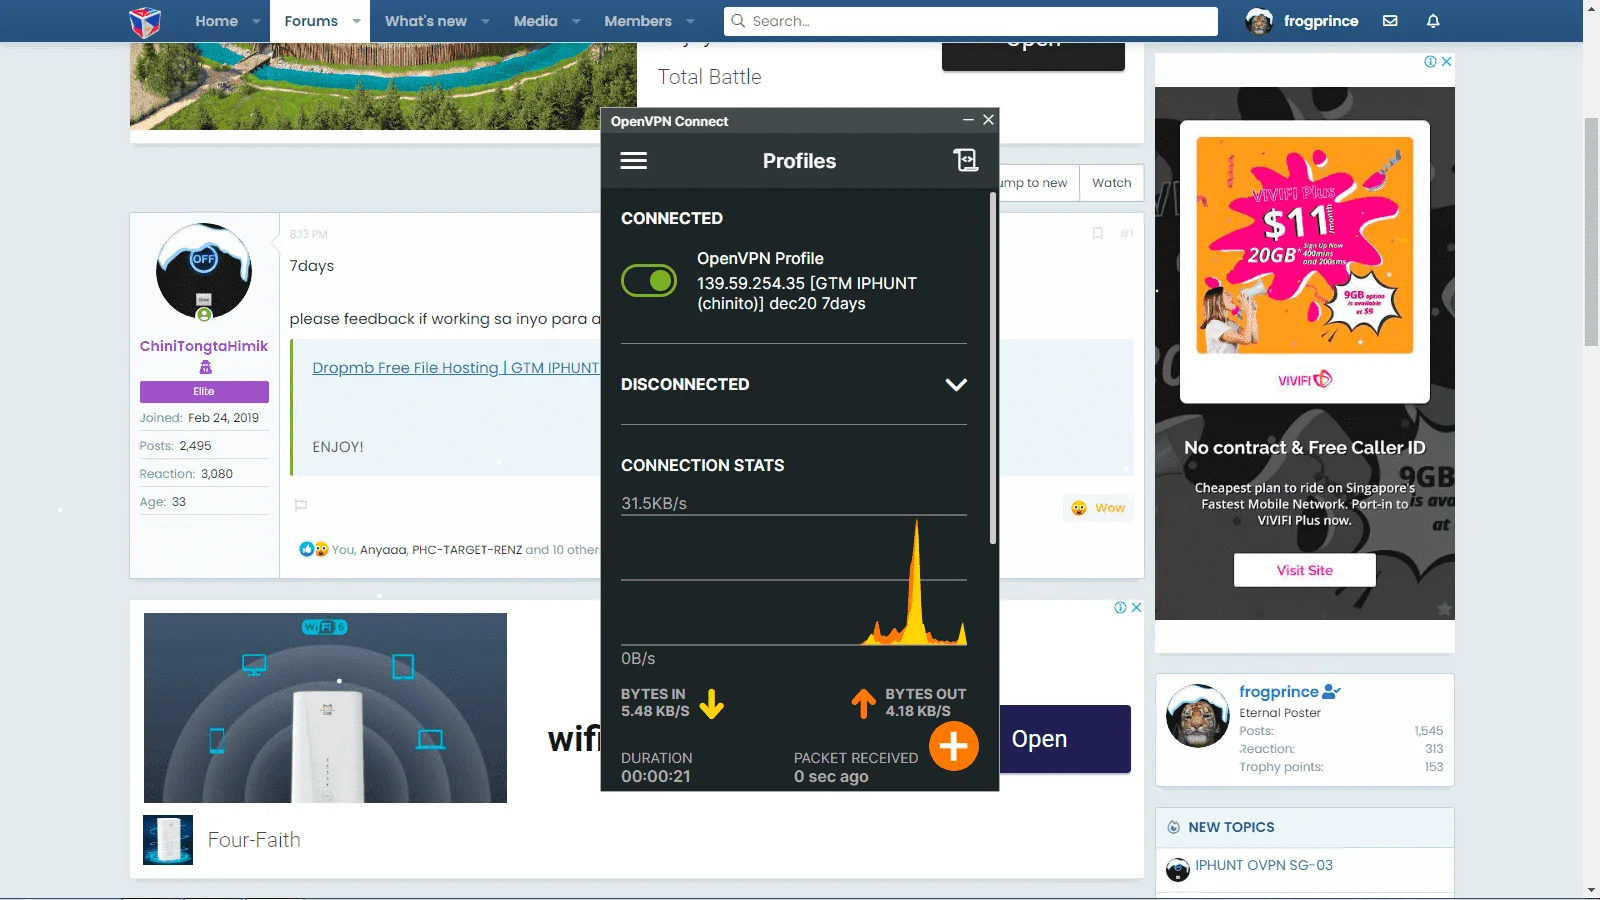The width and height of the screenshot is (1600, 900).
Task: Open the inbox envelope icon
Action: (x=1390, y=21)
